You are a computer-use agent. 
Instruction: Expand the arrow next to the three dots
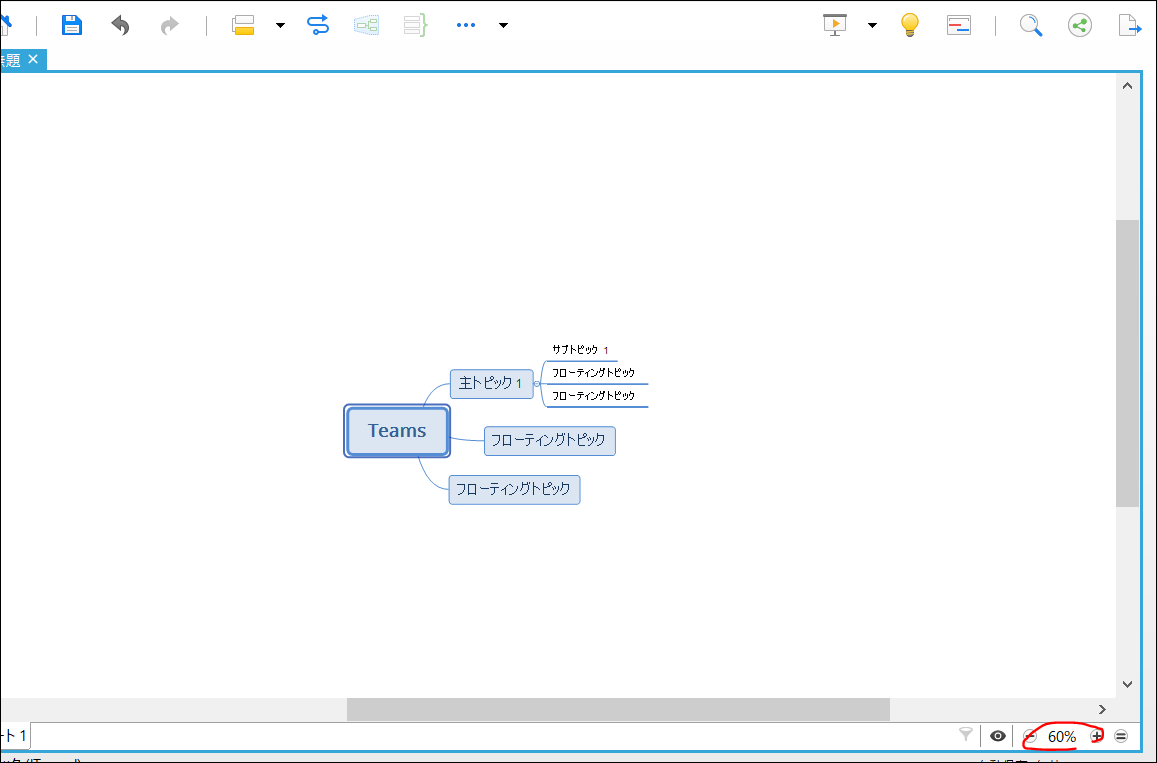pos(503,25)
